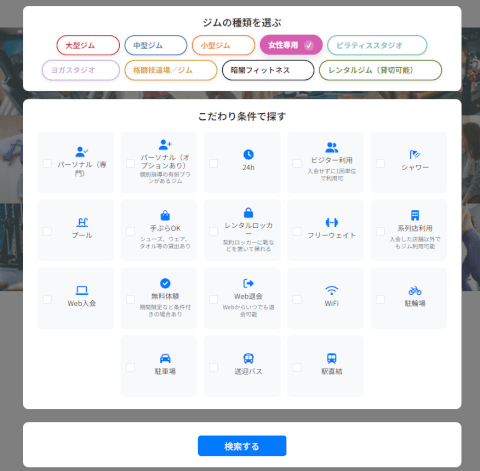Tick the 駐車場 checkbox
The height and width of the screenshot is (471, 480).
(130, 367)
